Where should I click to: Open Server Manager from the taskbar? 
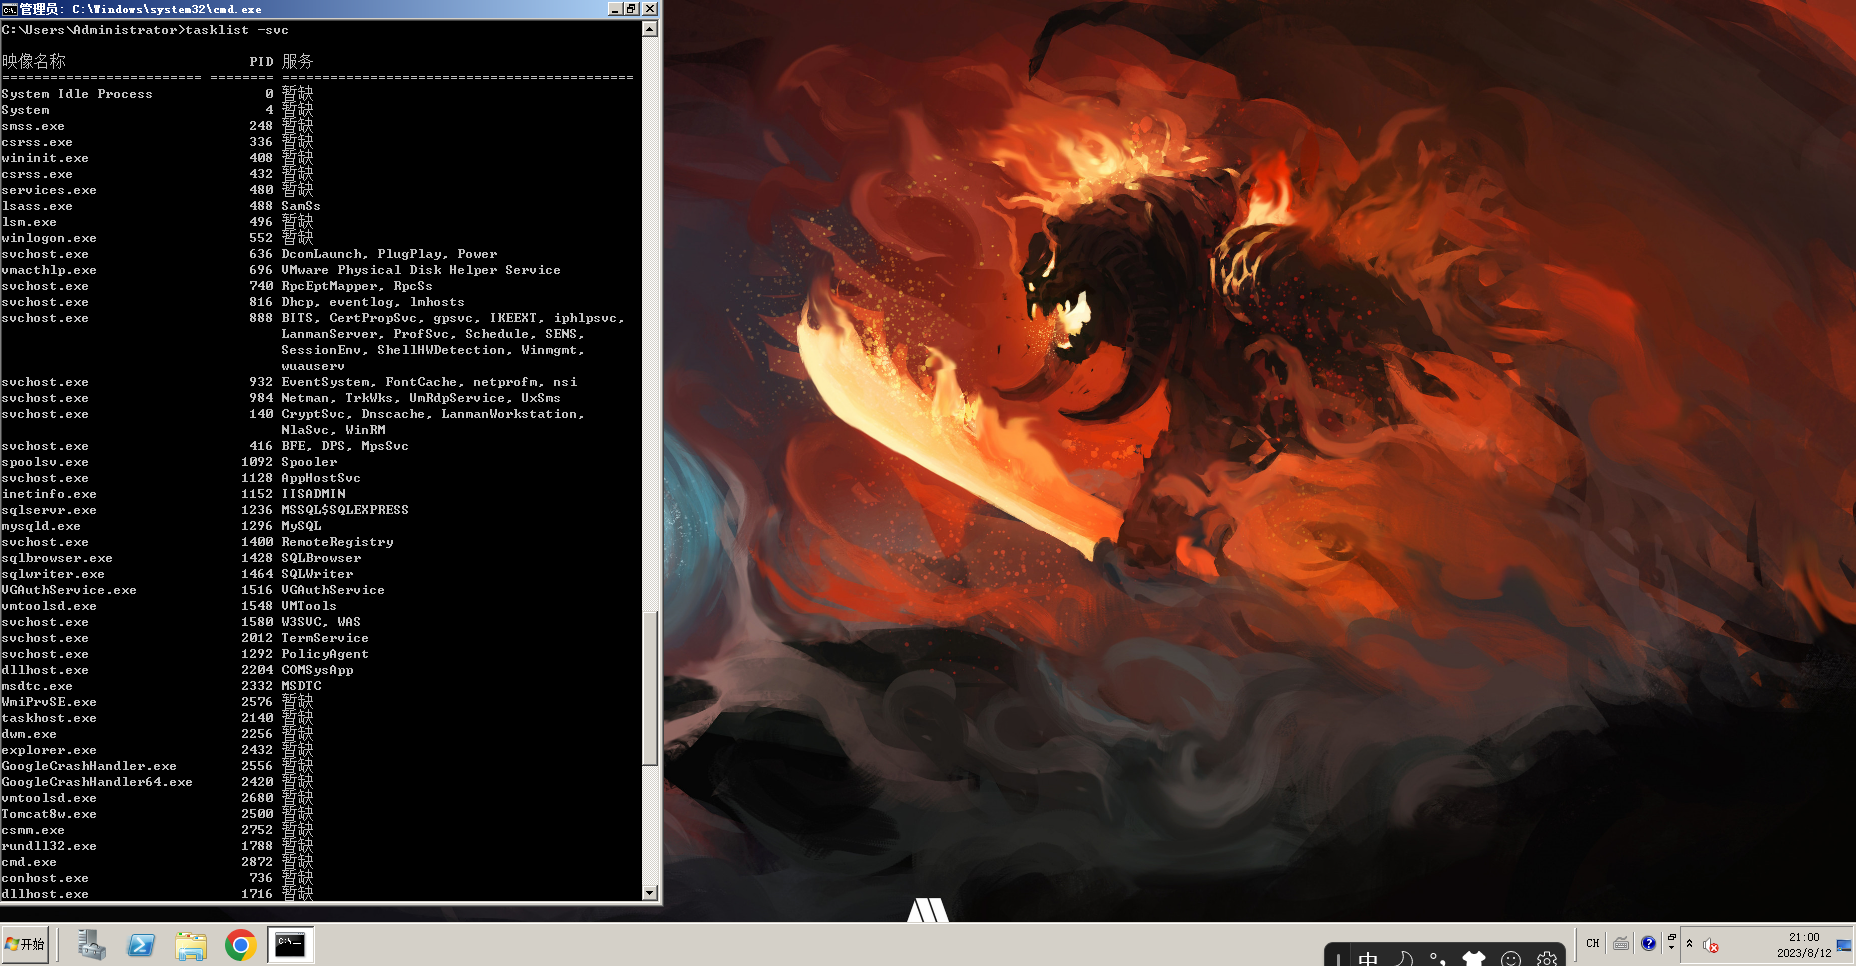[92, 943]
